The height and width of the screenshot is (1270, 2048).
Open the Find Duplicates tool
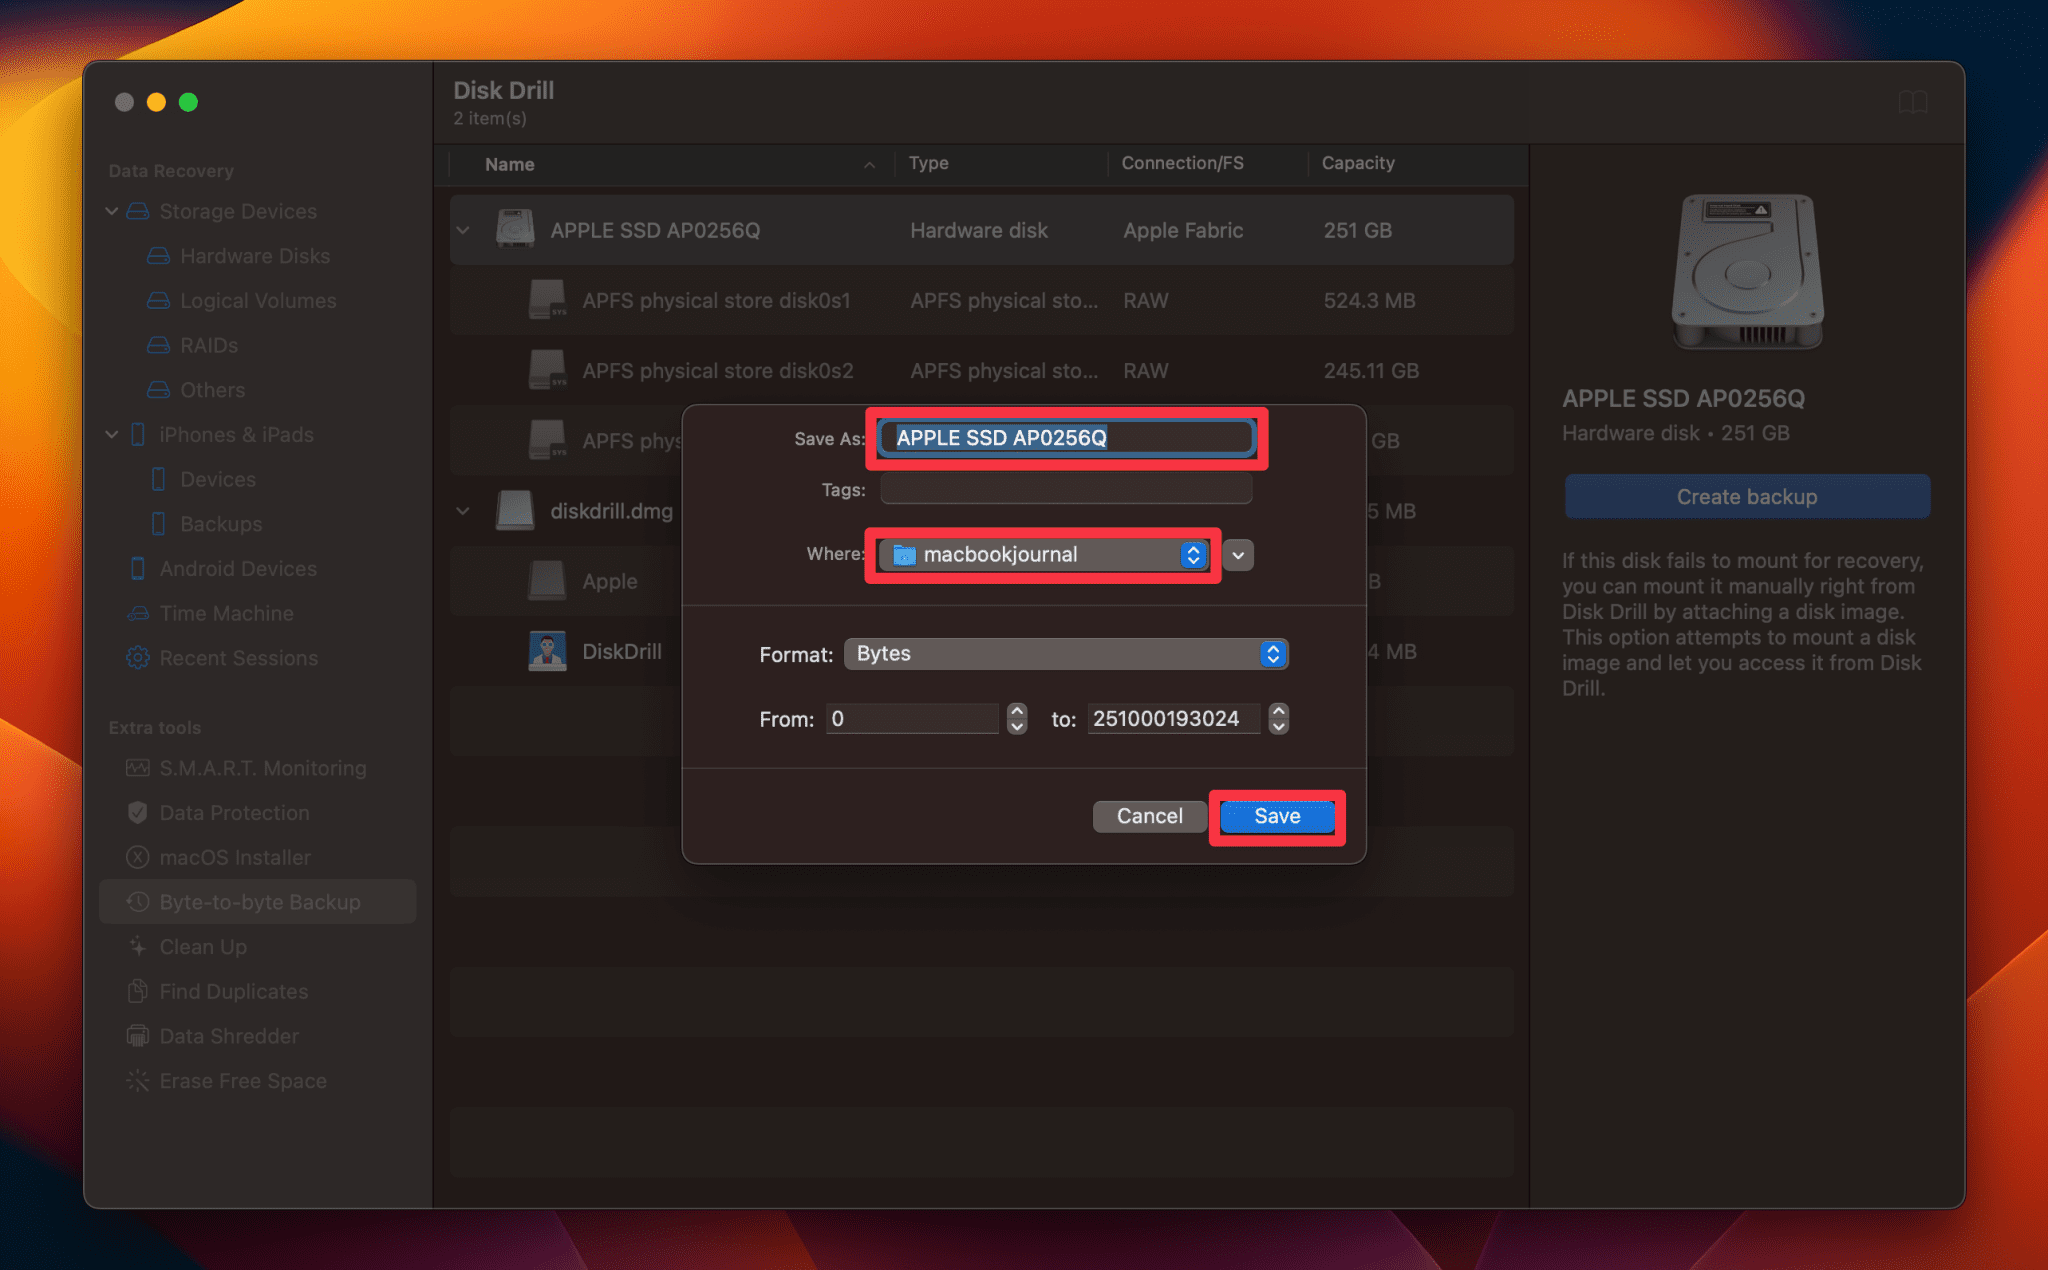233,991
